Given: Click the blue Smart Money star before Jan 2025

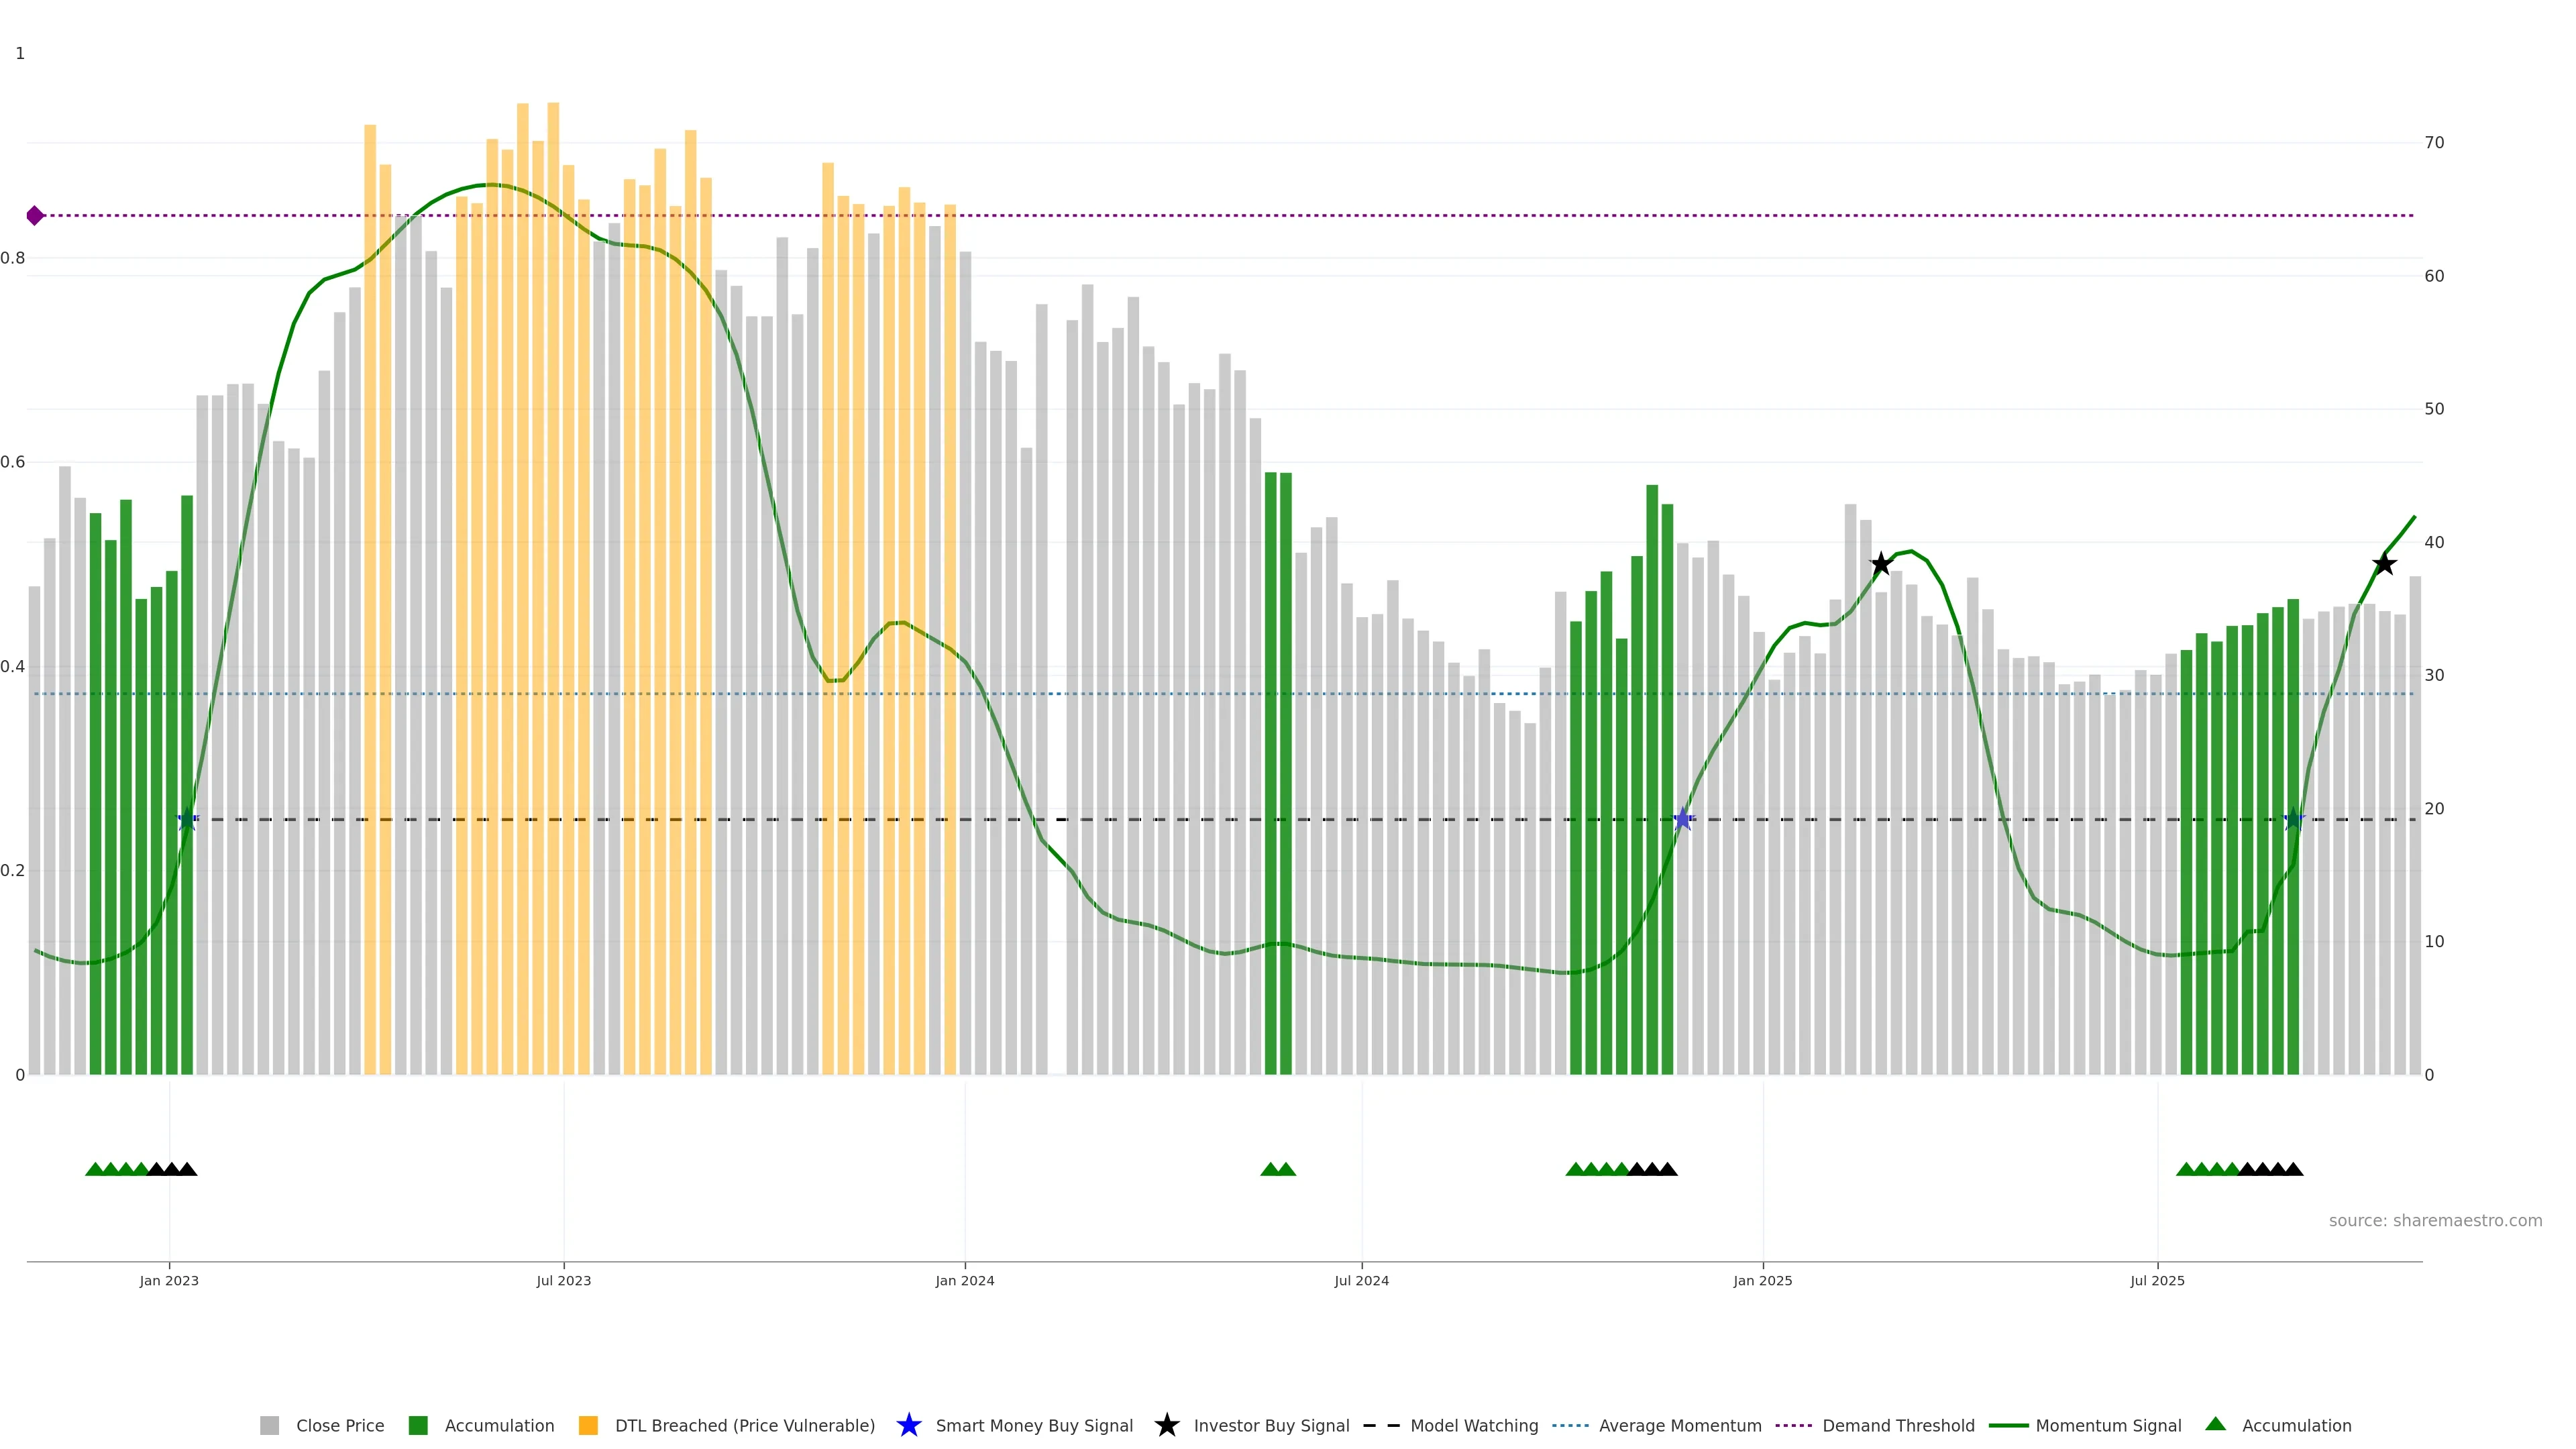Looking at the screenshot, I should 1683,819.
